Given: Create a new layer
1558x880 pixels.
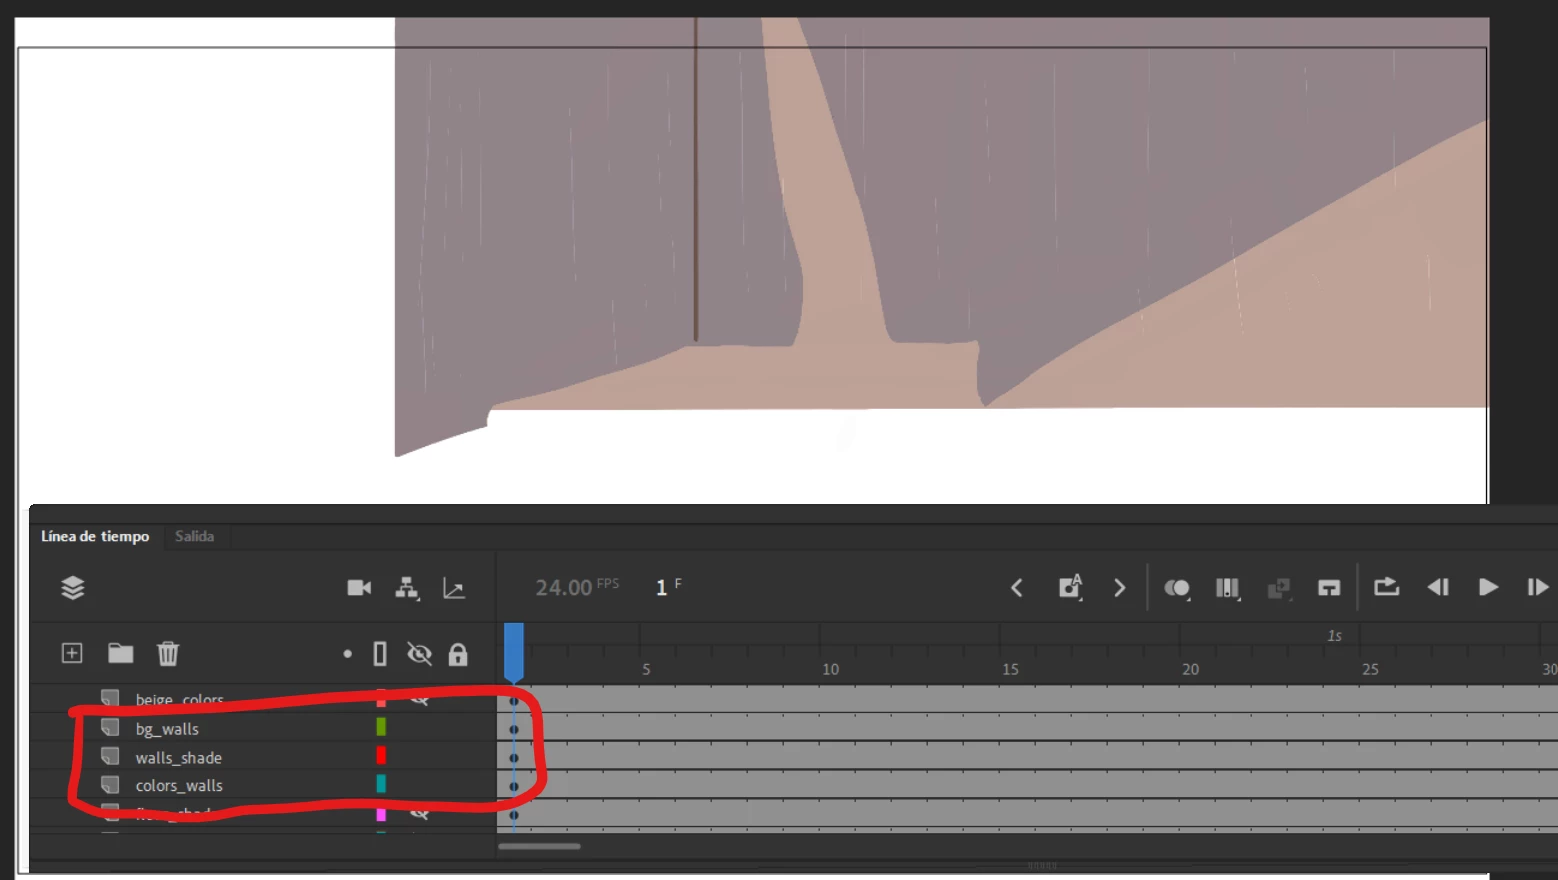Looking at the screenshot, I should (72, 653).
